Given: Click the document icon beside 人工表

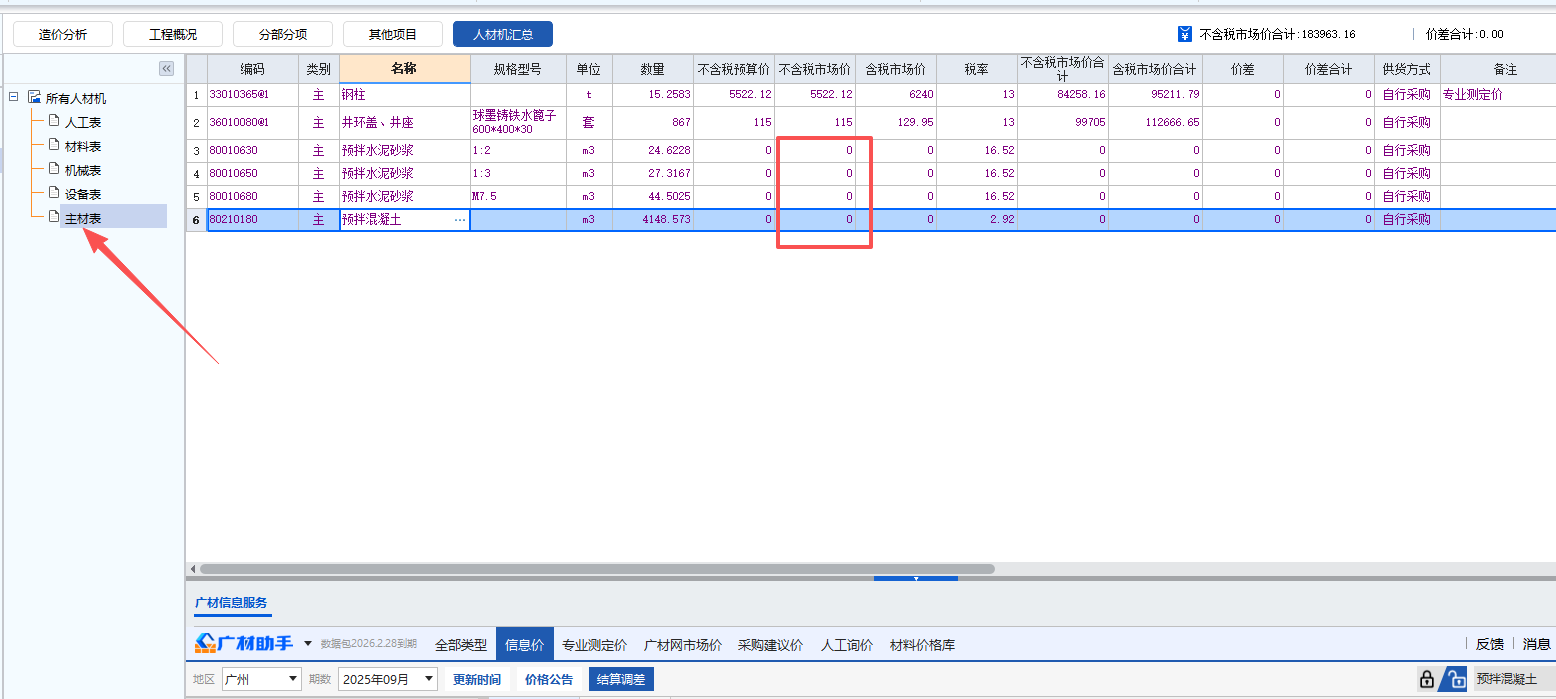Looking at the screenshot, I should 54,122.
